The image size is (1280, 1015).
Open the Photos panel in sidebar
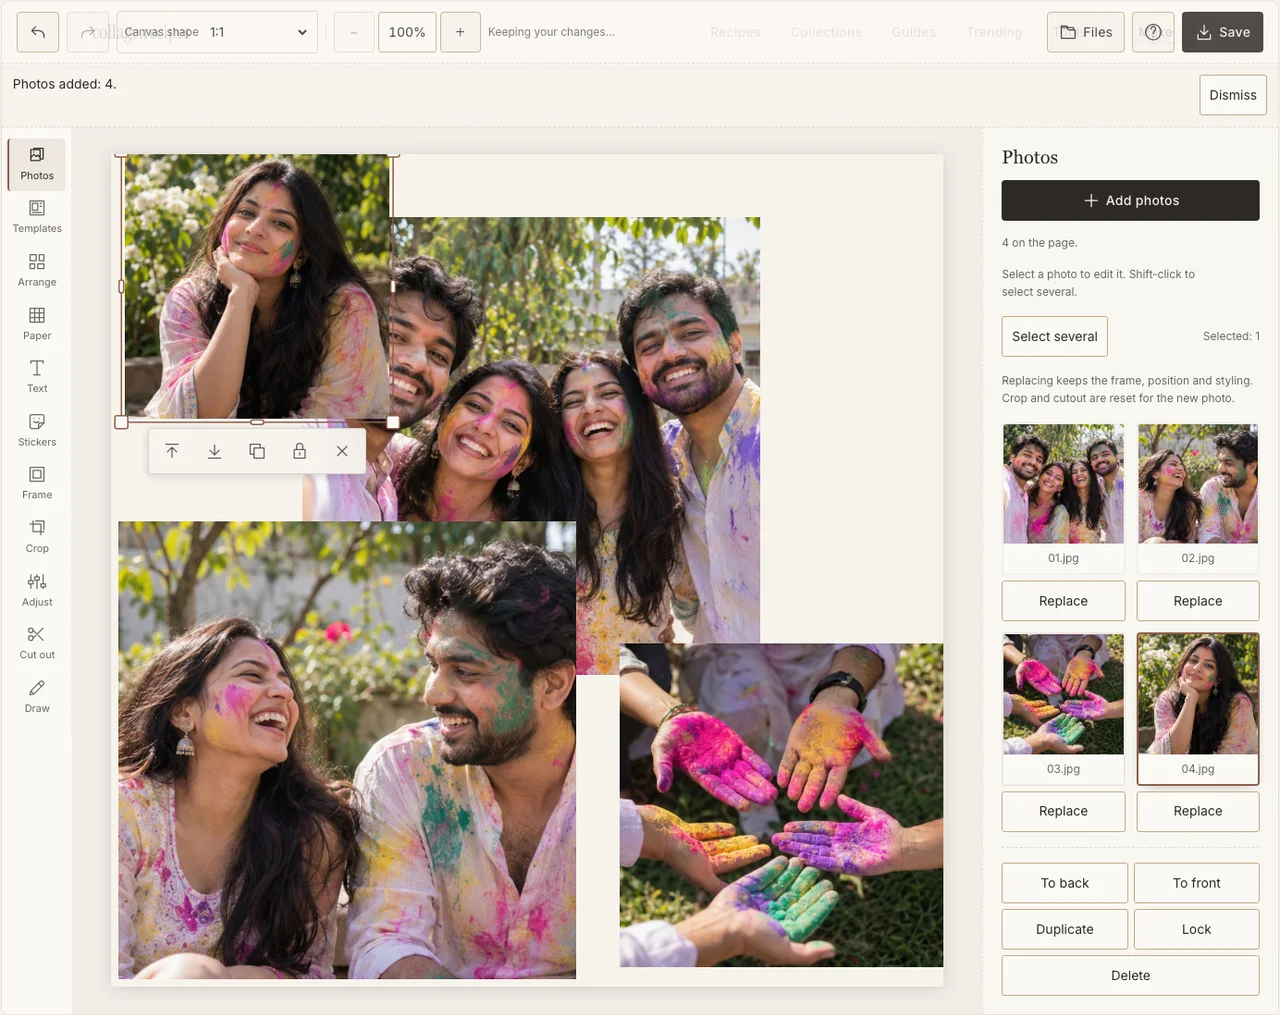37,164
